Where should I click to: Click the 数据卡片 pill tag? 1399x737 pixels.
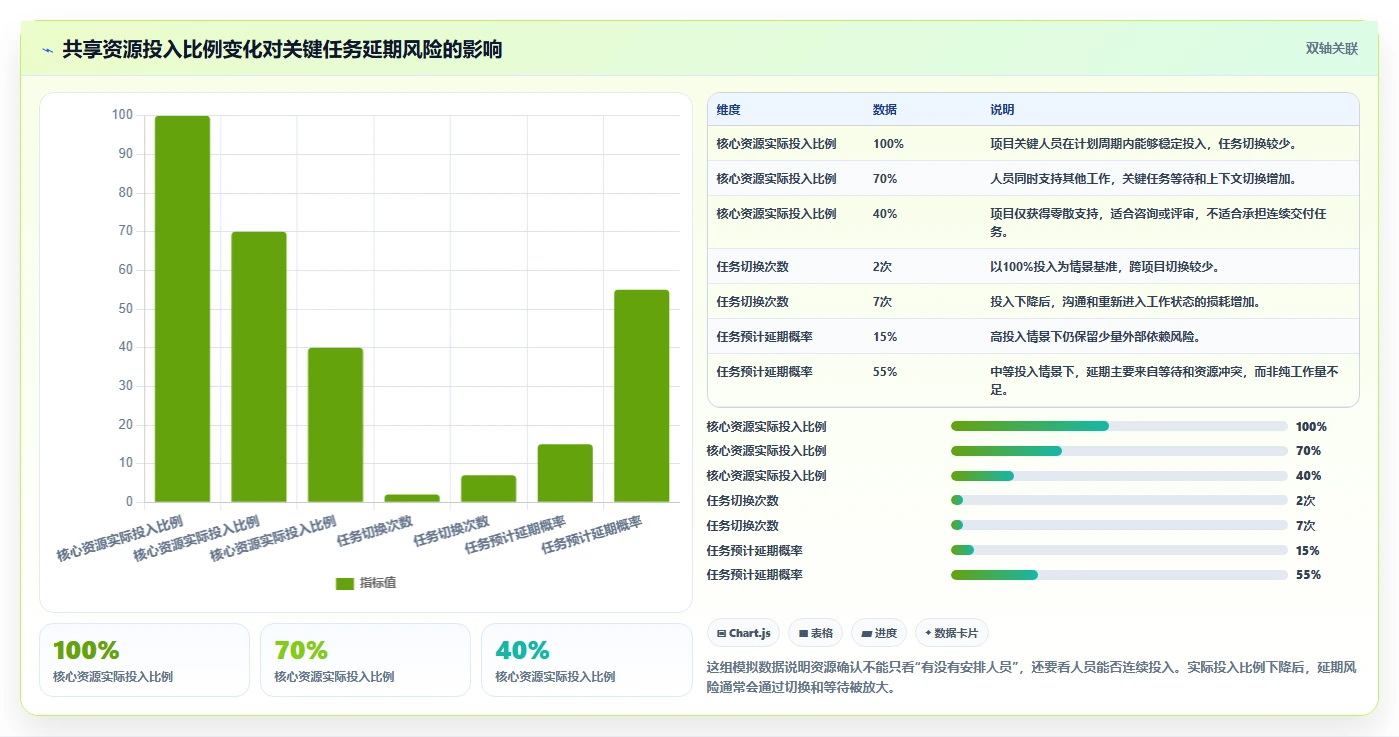952,633
